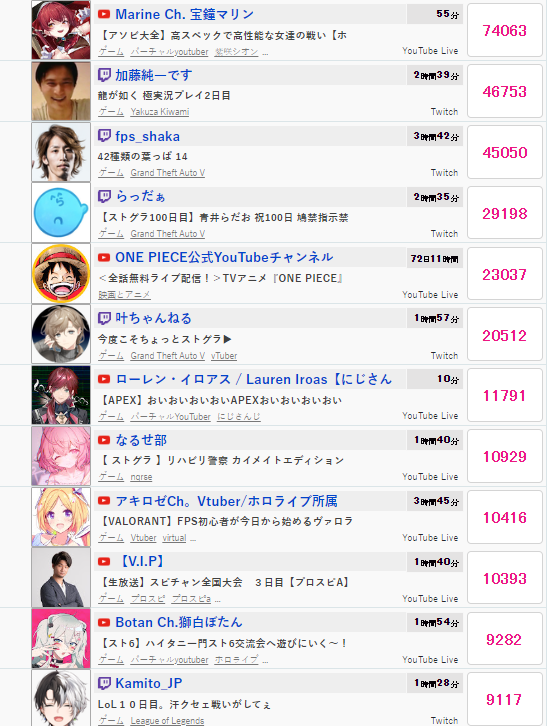This screenshot has width=547, height=726.
Task: Click the Twitch icon next to fps_shaka
Action: (x=104, y=136)
